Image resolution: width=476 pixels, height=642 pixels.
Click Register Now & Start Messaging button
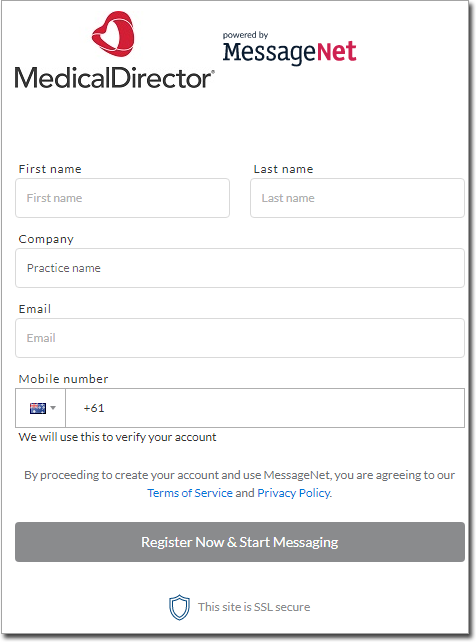(x=240, y=542)
